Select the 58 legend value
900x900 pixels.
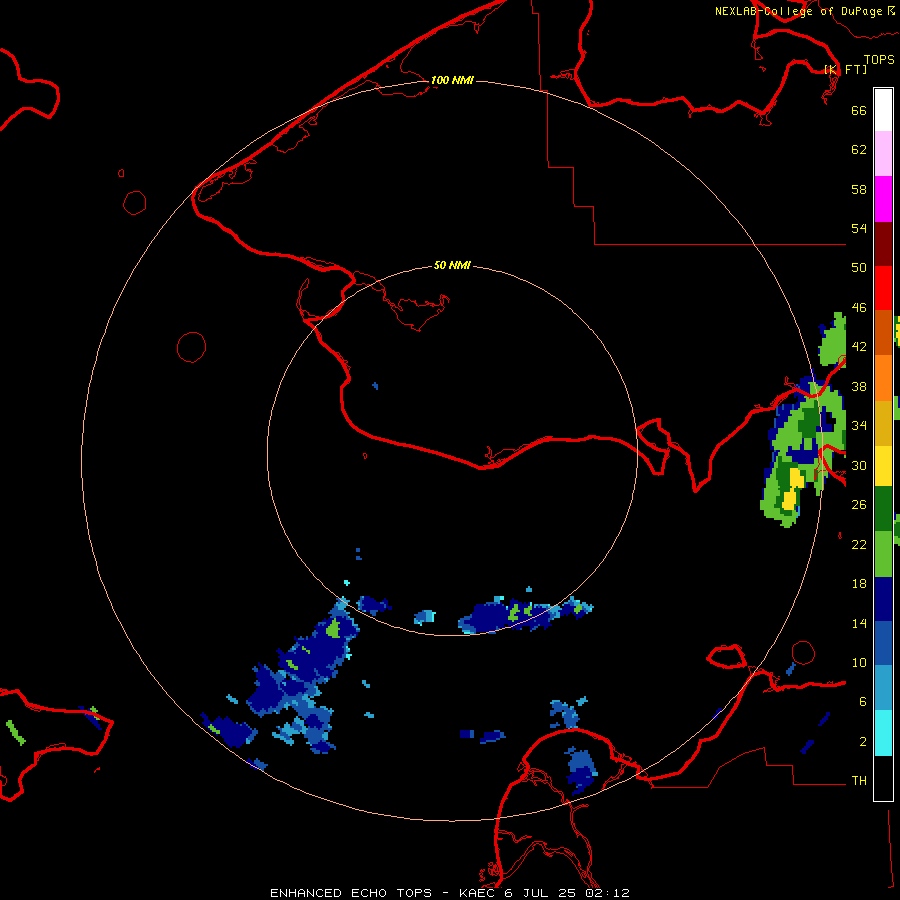pyautogui.click(x=859, y=189)
